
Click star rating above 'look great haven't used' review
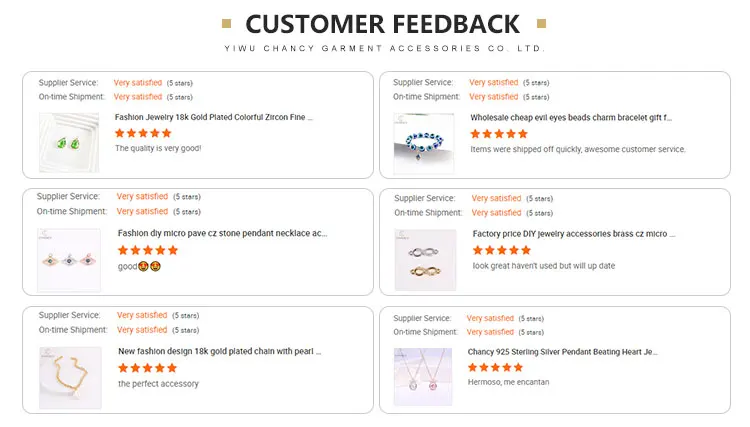pyautogui.click(x=501, y=250)
